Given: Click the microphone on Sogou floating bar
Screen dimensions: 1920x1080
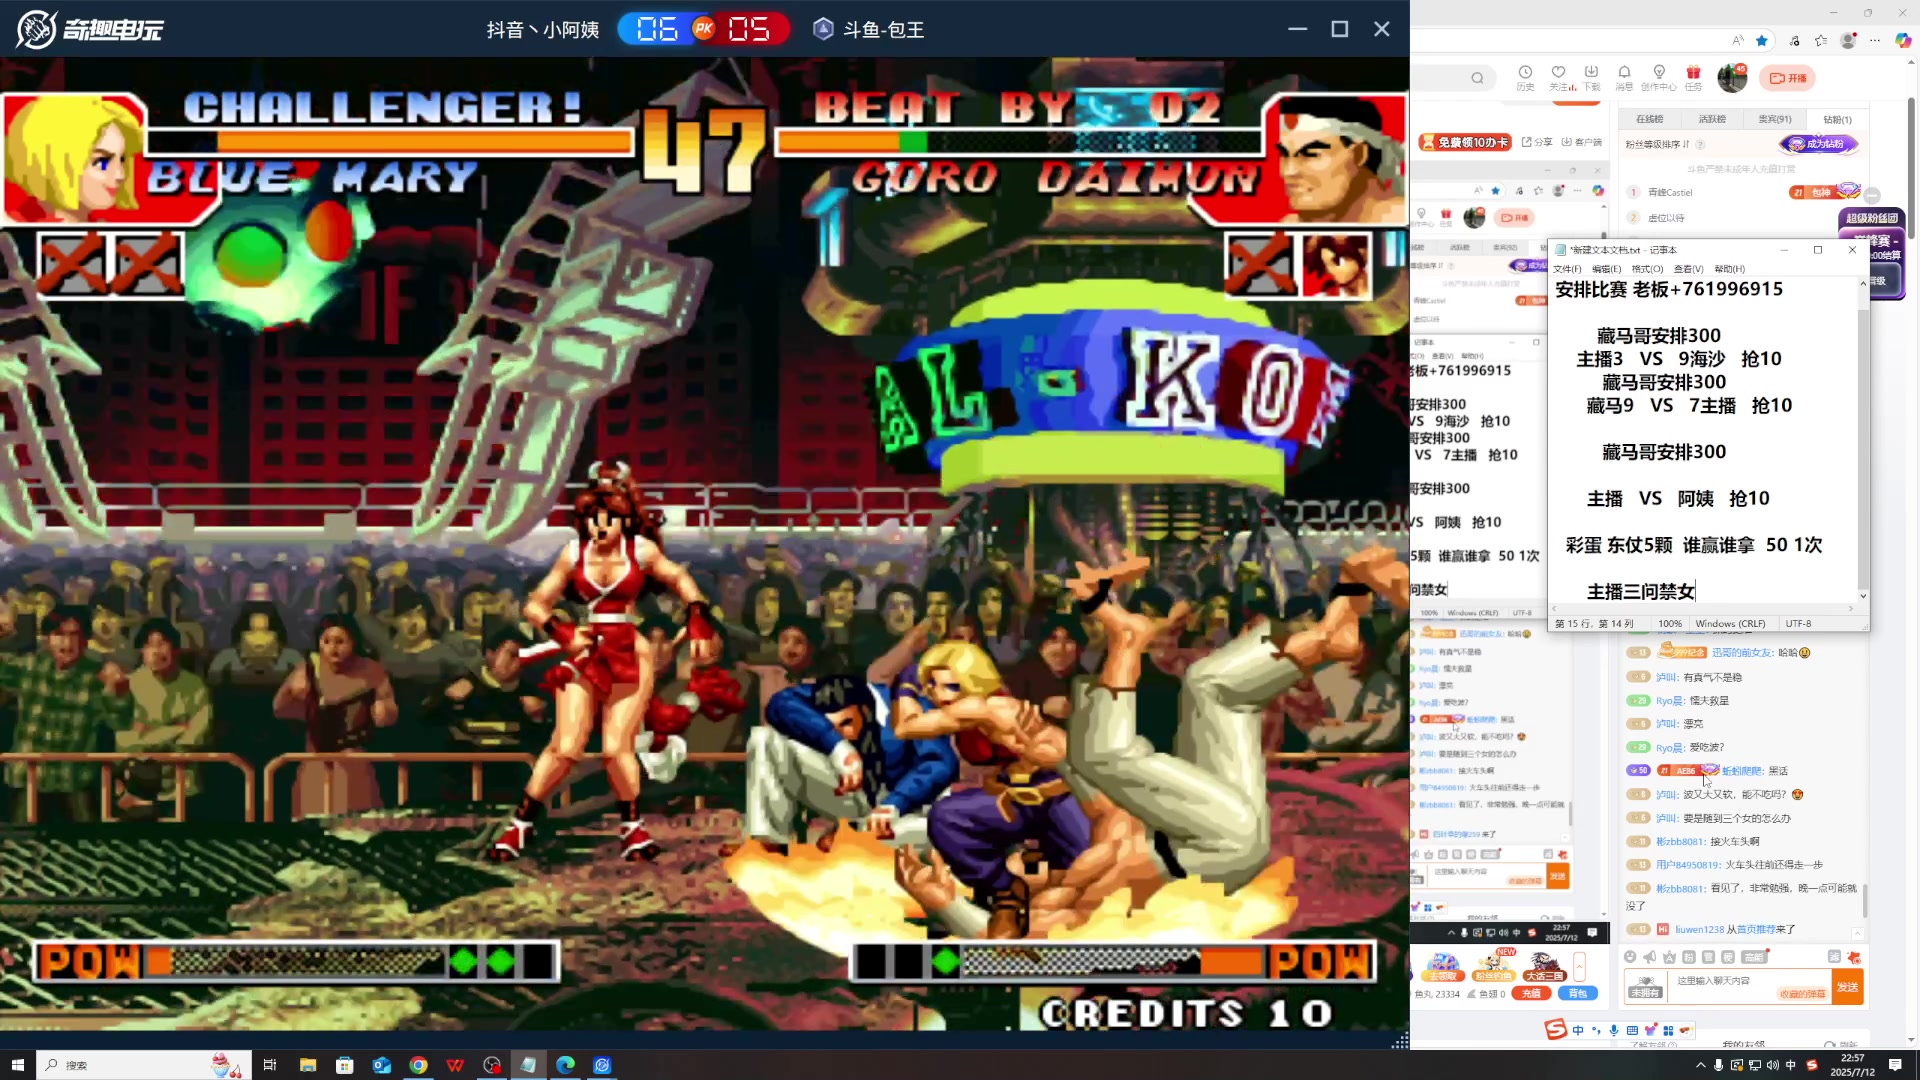Looking at the screenshot, I should pos(1614,1030).
